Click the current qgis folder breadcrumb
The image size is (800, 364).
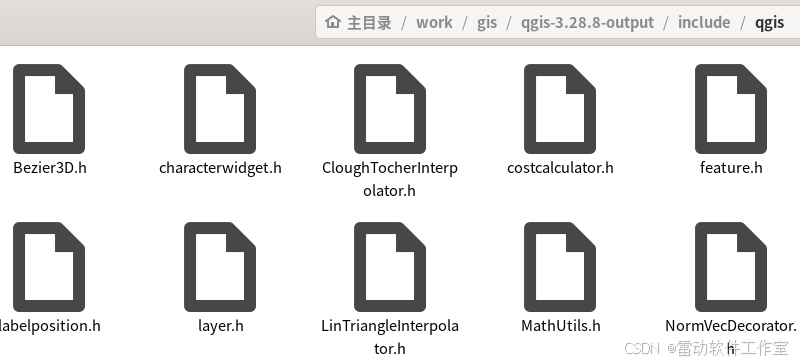click(769, 23)
